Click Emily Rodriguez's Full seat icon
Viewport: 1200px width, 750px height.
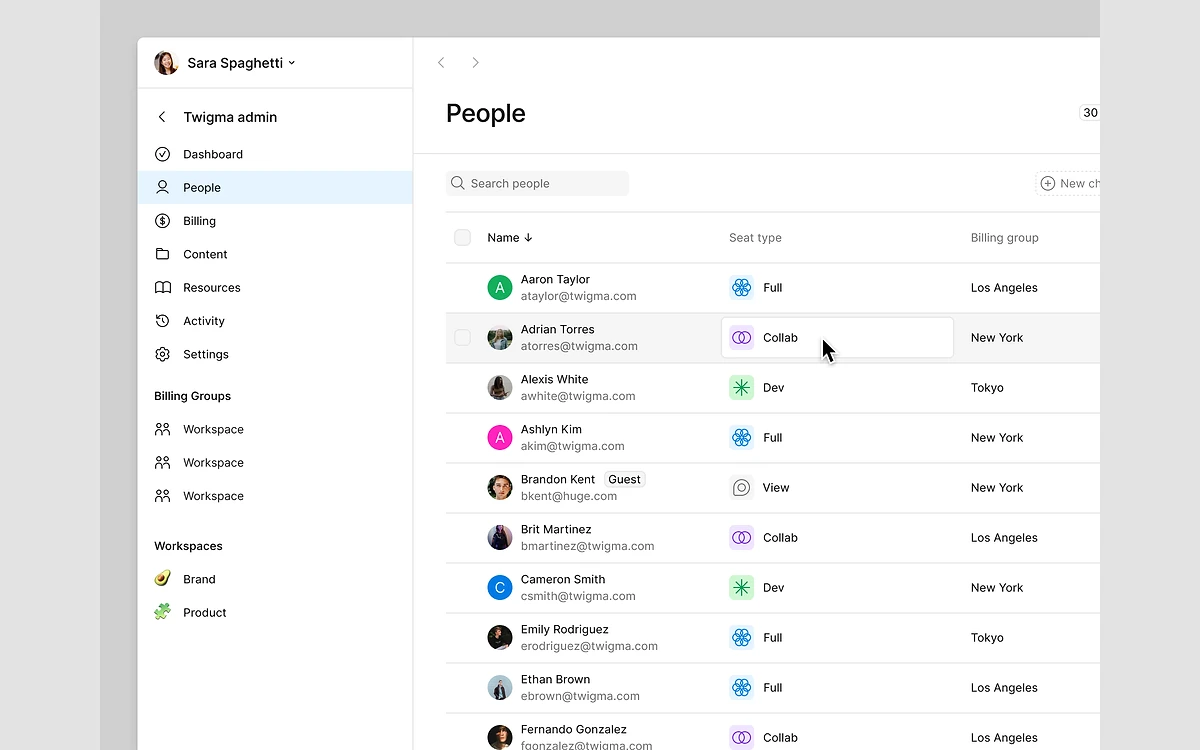[x=741, y=638]
